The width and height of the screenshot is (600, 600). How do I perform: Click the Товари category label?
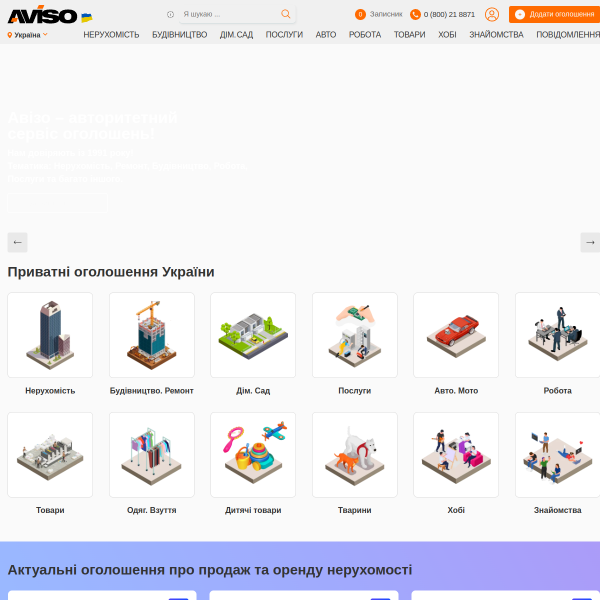(50, 510)
